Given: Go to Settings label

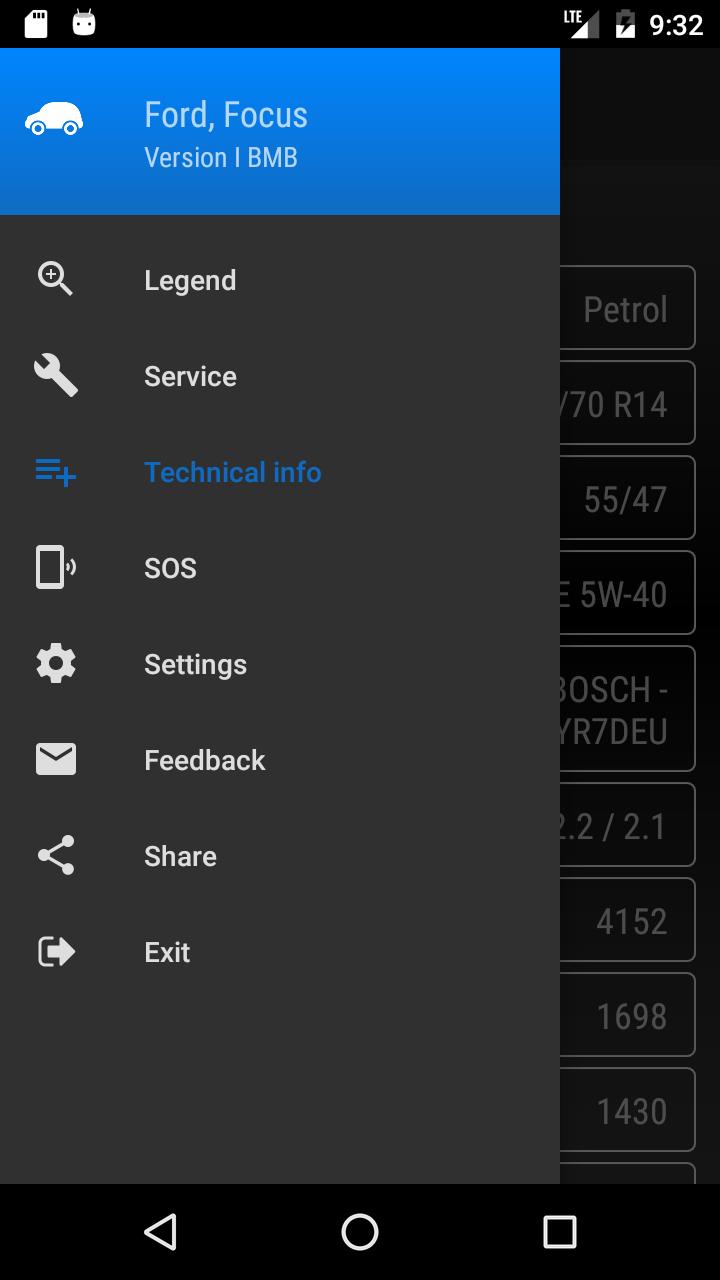Looking at the screenshot, I should click(195, 664).
